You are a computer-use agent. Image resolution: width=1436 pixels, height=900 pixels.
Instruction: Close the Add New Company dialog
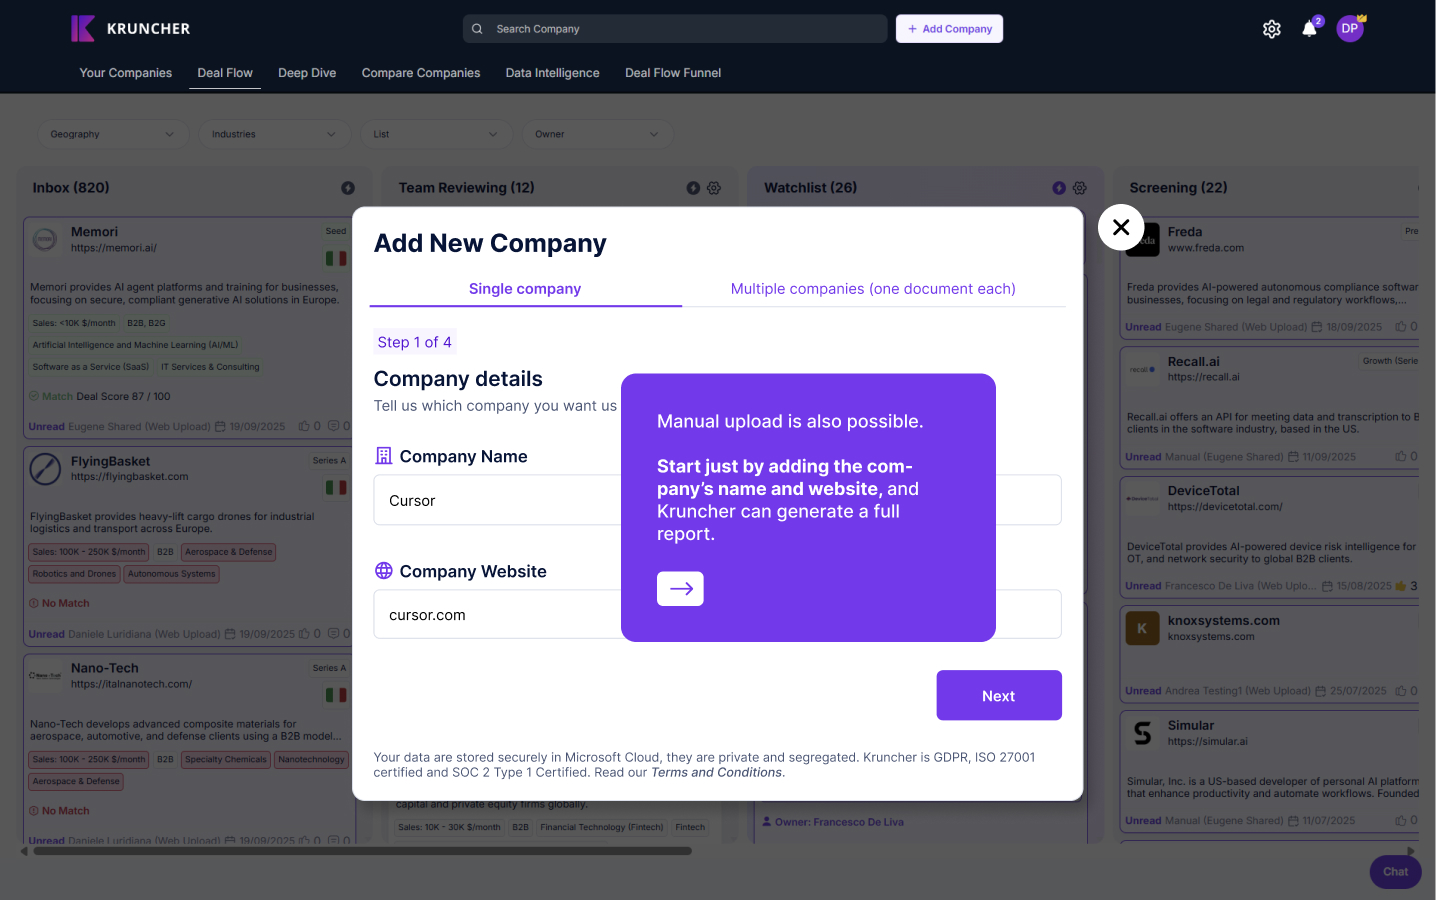tap(1121, 228)
